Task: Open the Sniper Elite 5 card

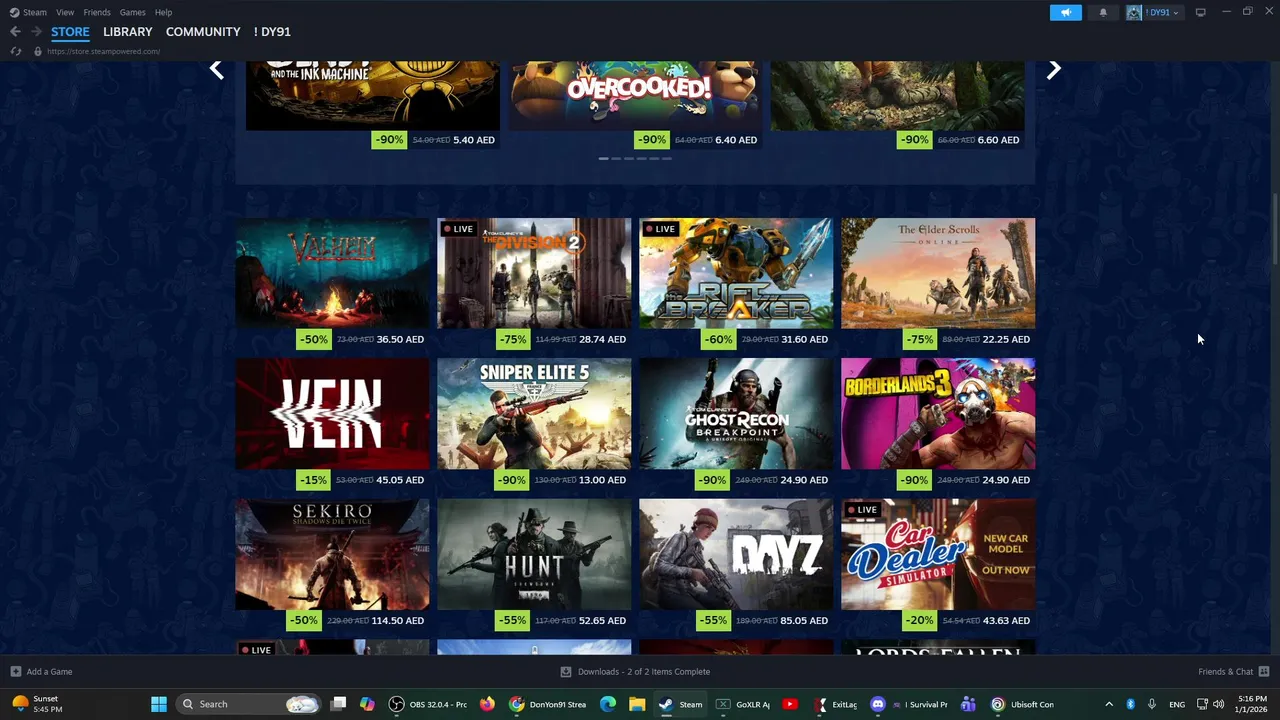Action: coord(534,414)
